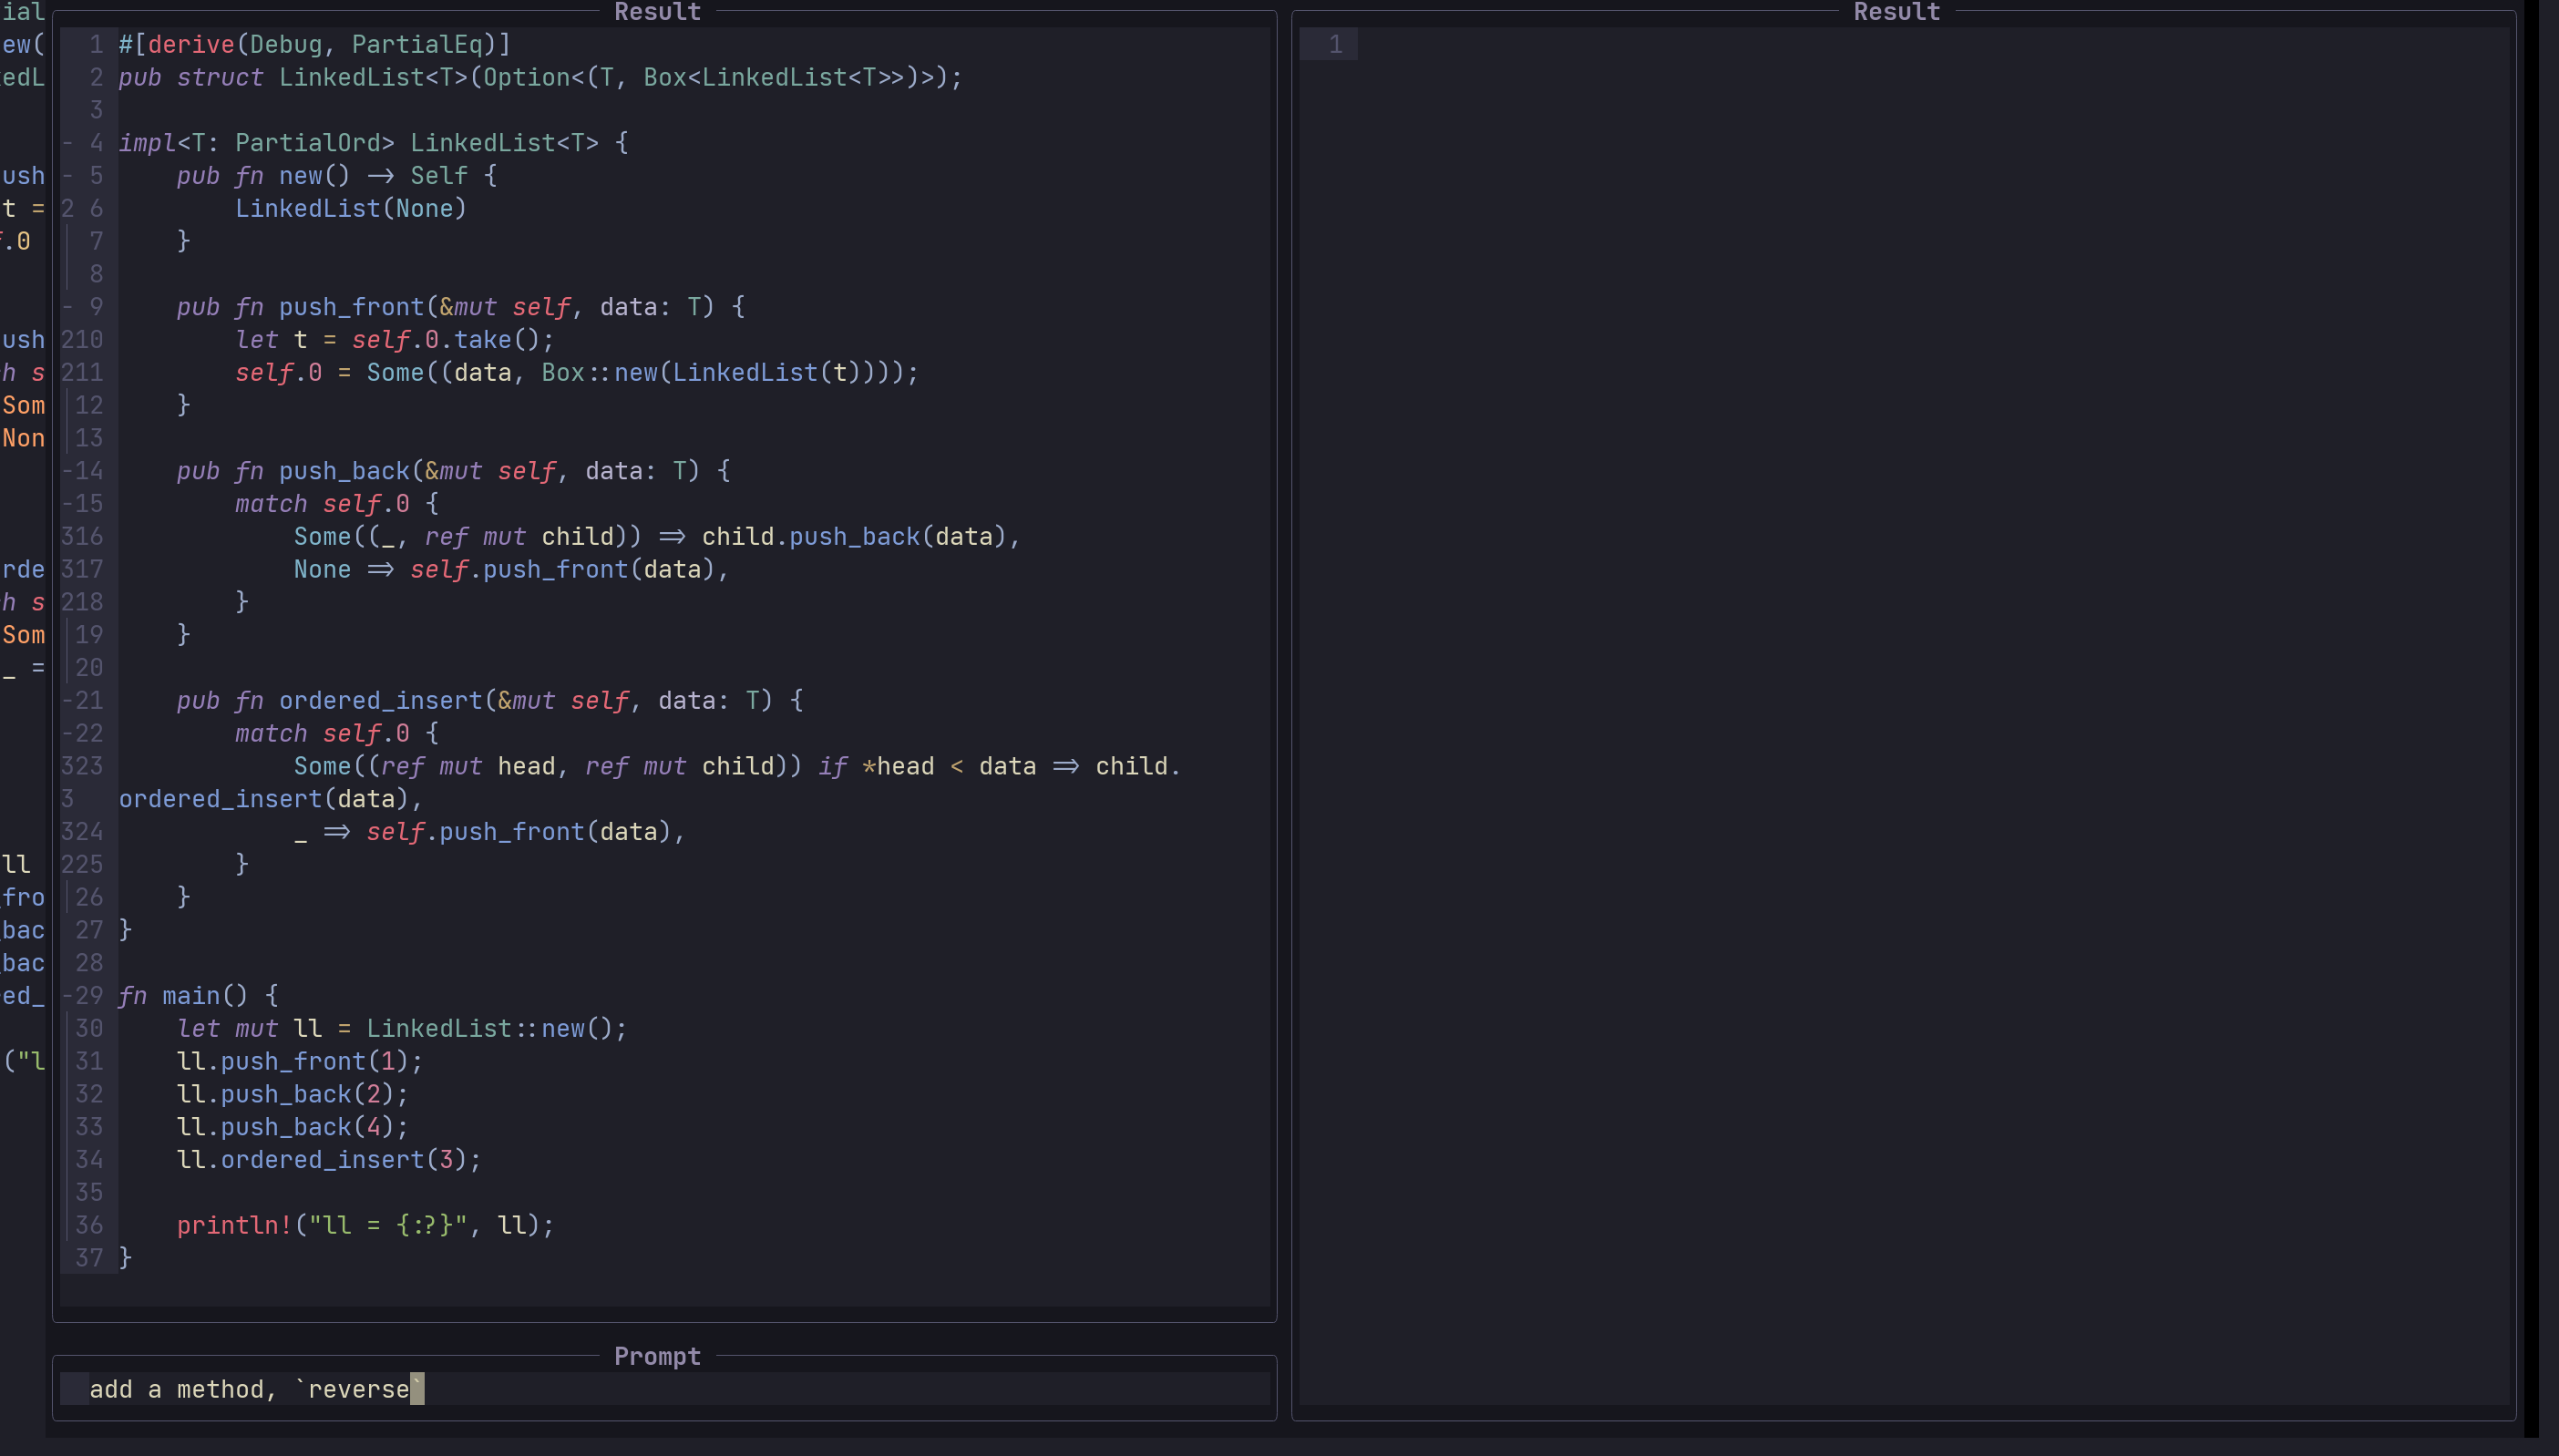
Task: Click 'PartialOrd' in the impl line
Action: coord(315,143)
